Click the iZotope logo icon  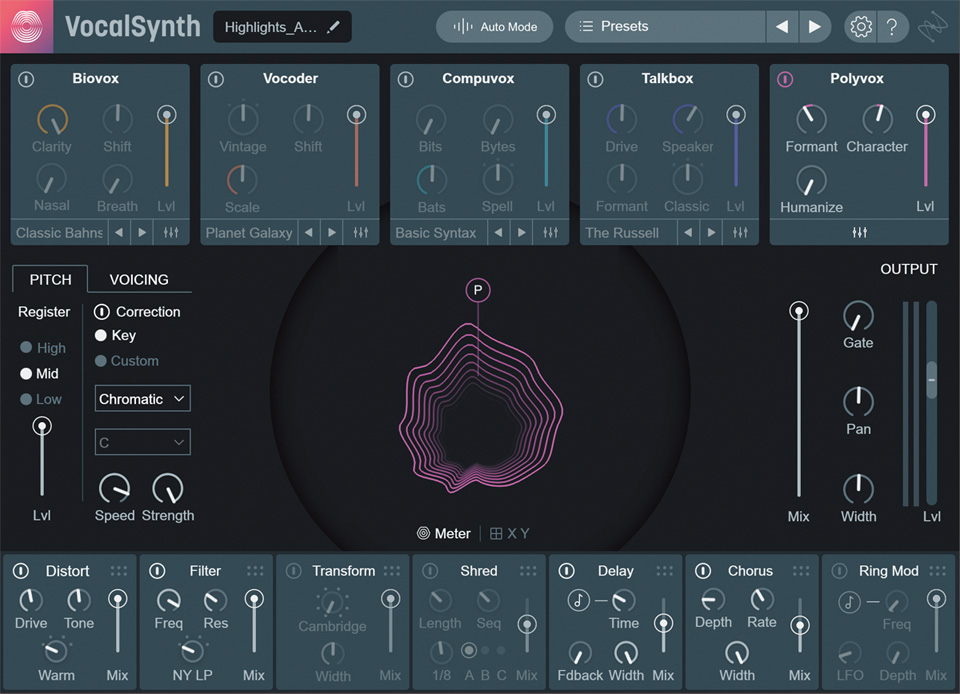pos(932,27)
